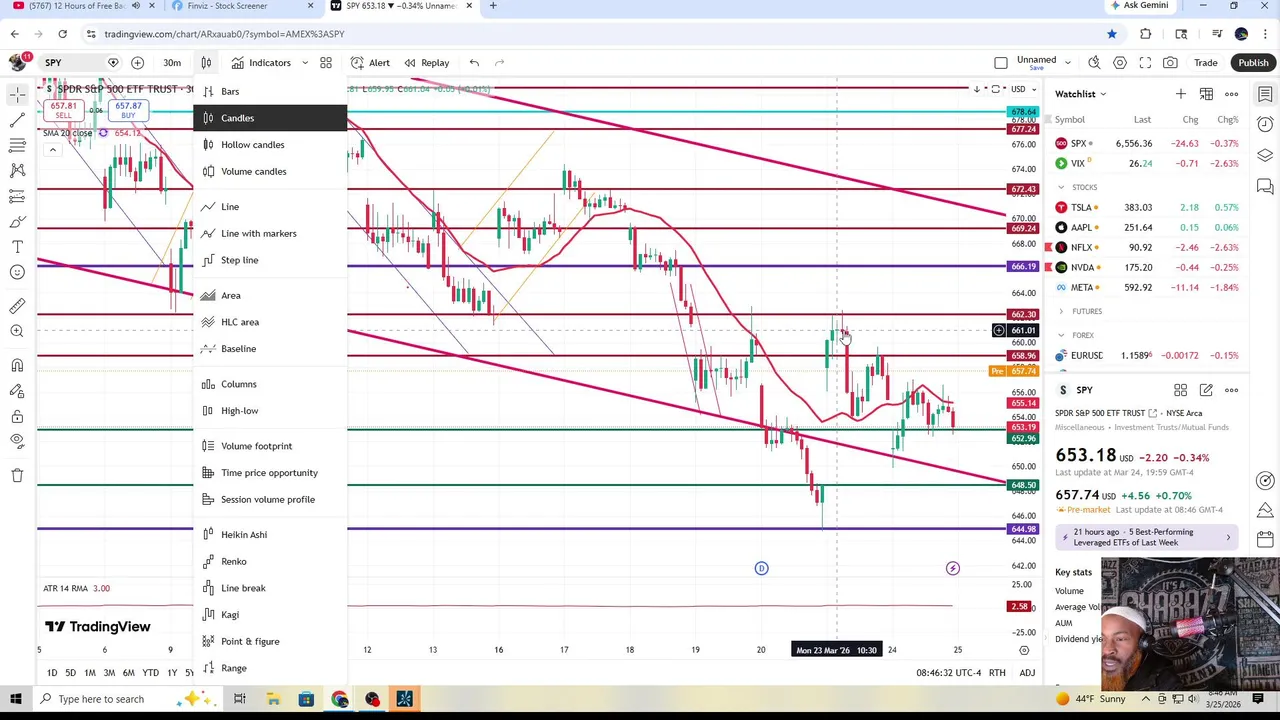Open watchlist advanced view table icon

[1207, 94]
